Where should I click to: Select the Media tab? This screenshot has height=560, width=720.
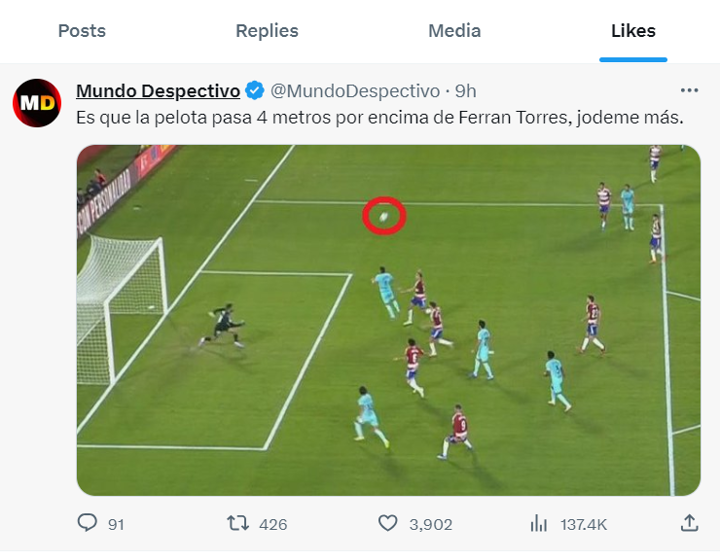454,31
